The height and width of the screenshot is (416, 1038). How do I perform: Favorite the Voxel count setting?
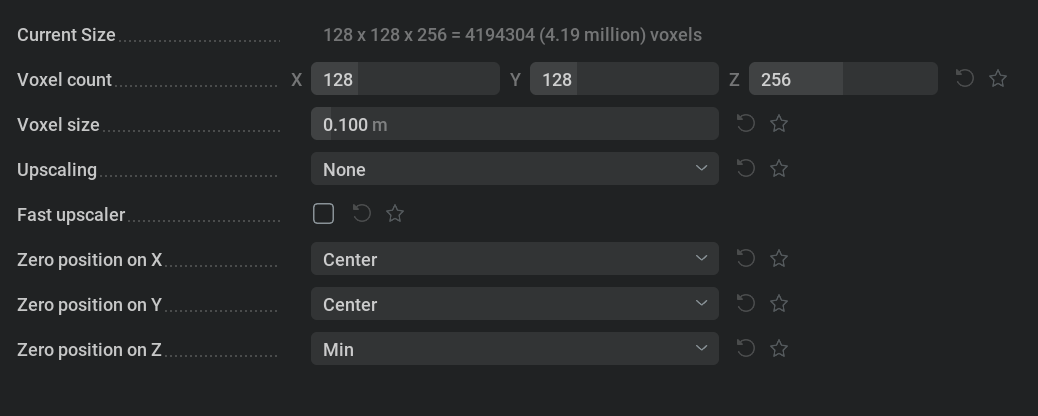point(998,78)
